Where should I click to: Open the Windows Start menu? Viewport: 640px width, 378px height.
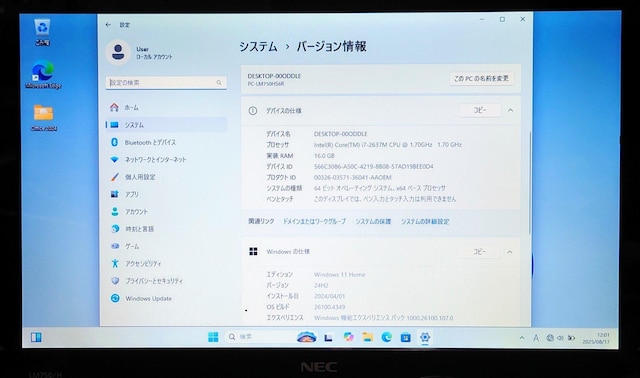pos(213,337)
